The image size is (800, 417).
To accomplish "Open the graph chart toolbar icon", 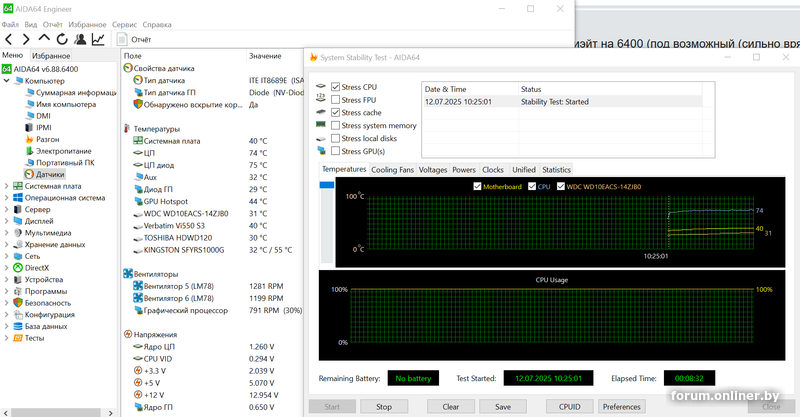I will 98,40.
